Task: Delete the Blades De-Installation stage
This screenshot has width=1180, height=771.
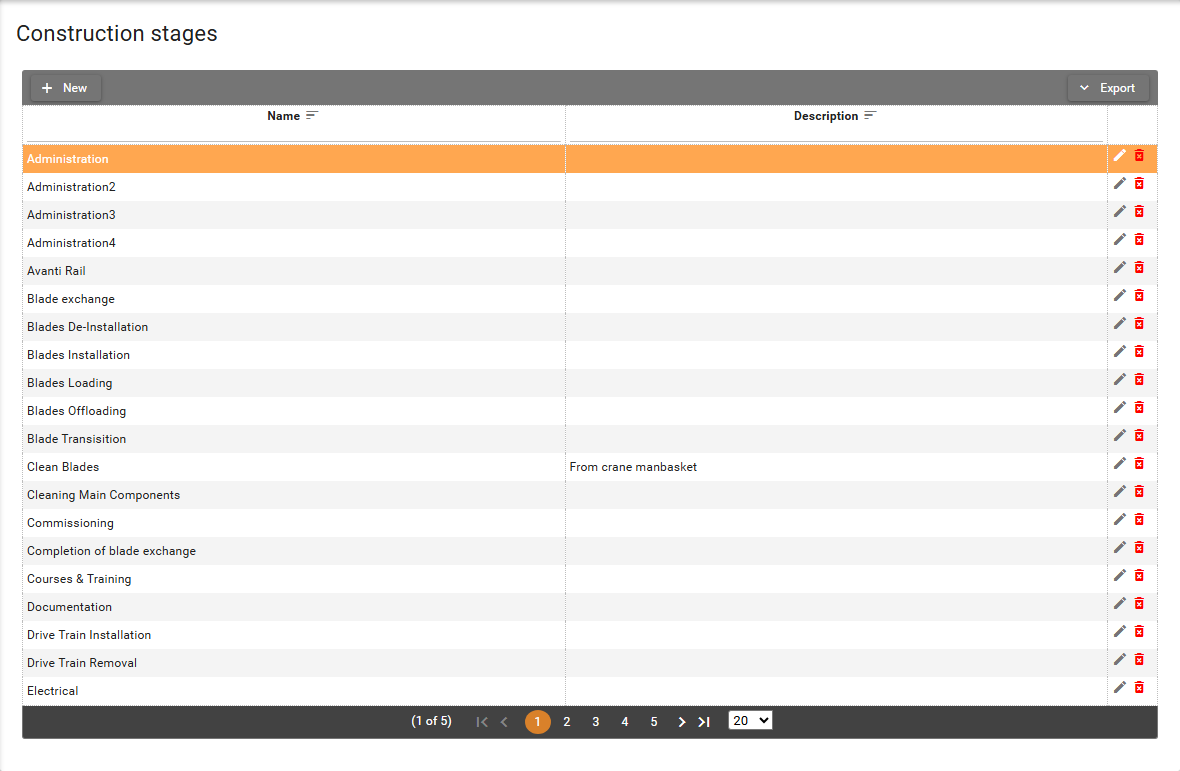Action: (x=1139, y=323)
